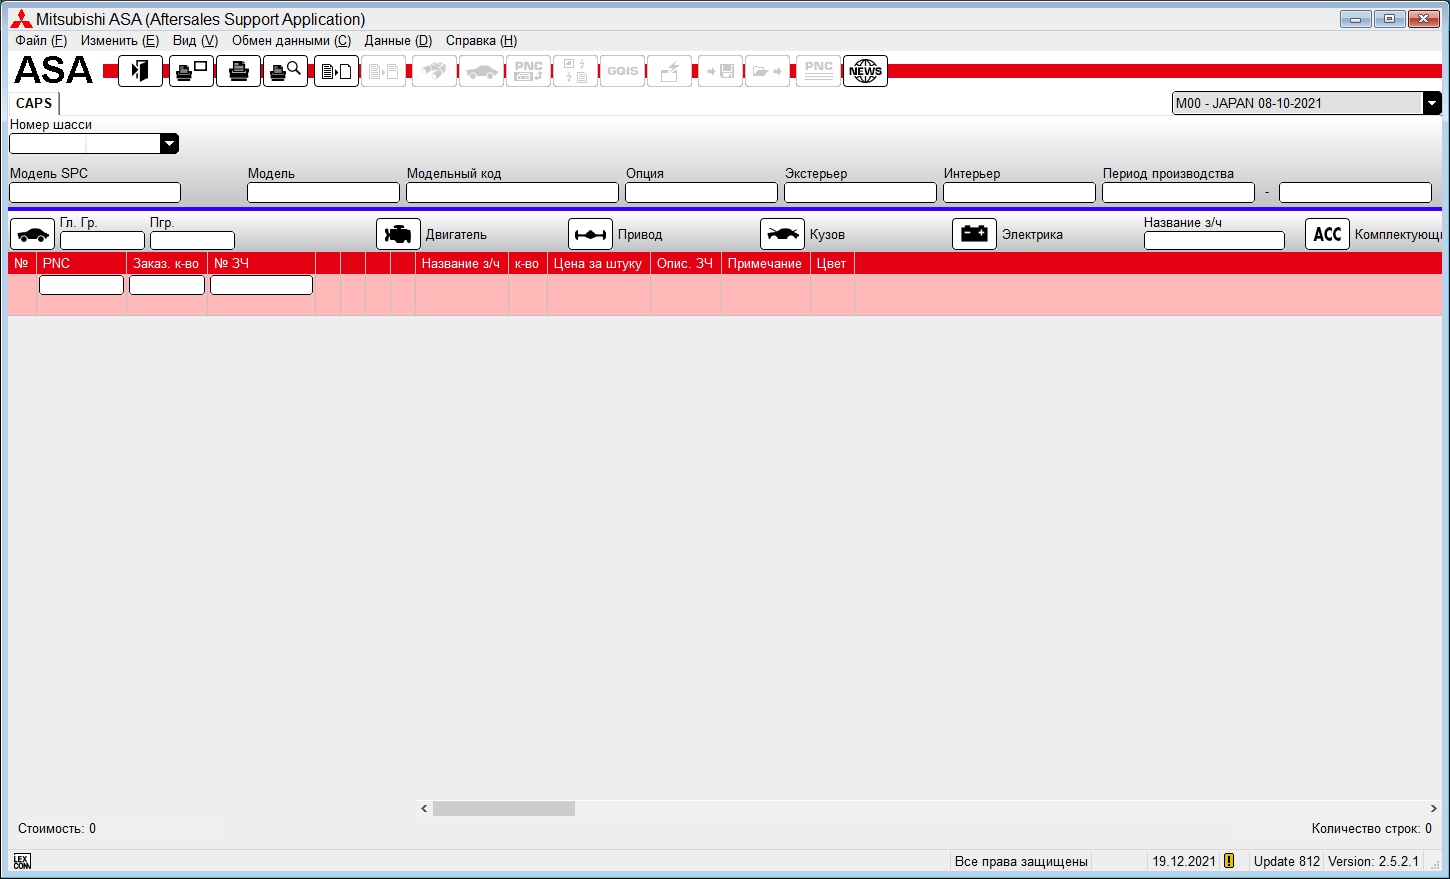Click the ASA logo
Viewport: 1450px width, 879px height.
53,70
